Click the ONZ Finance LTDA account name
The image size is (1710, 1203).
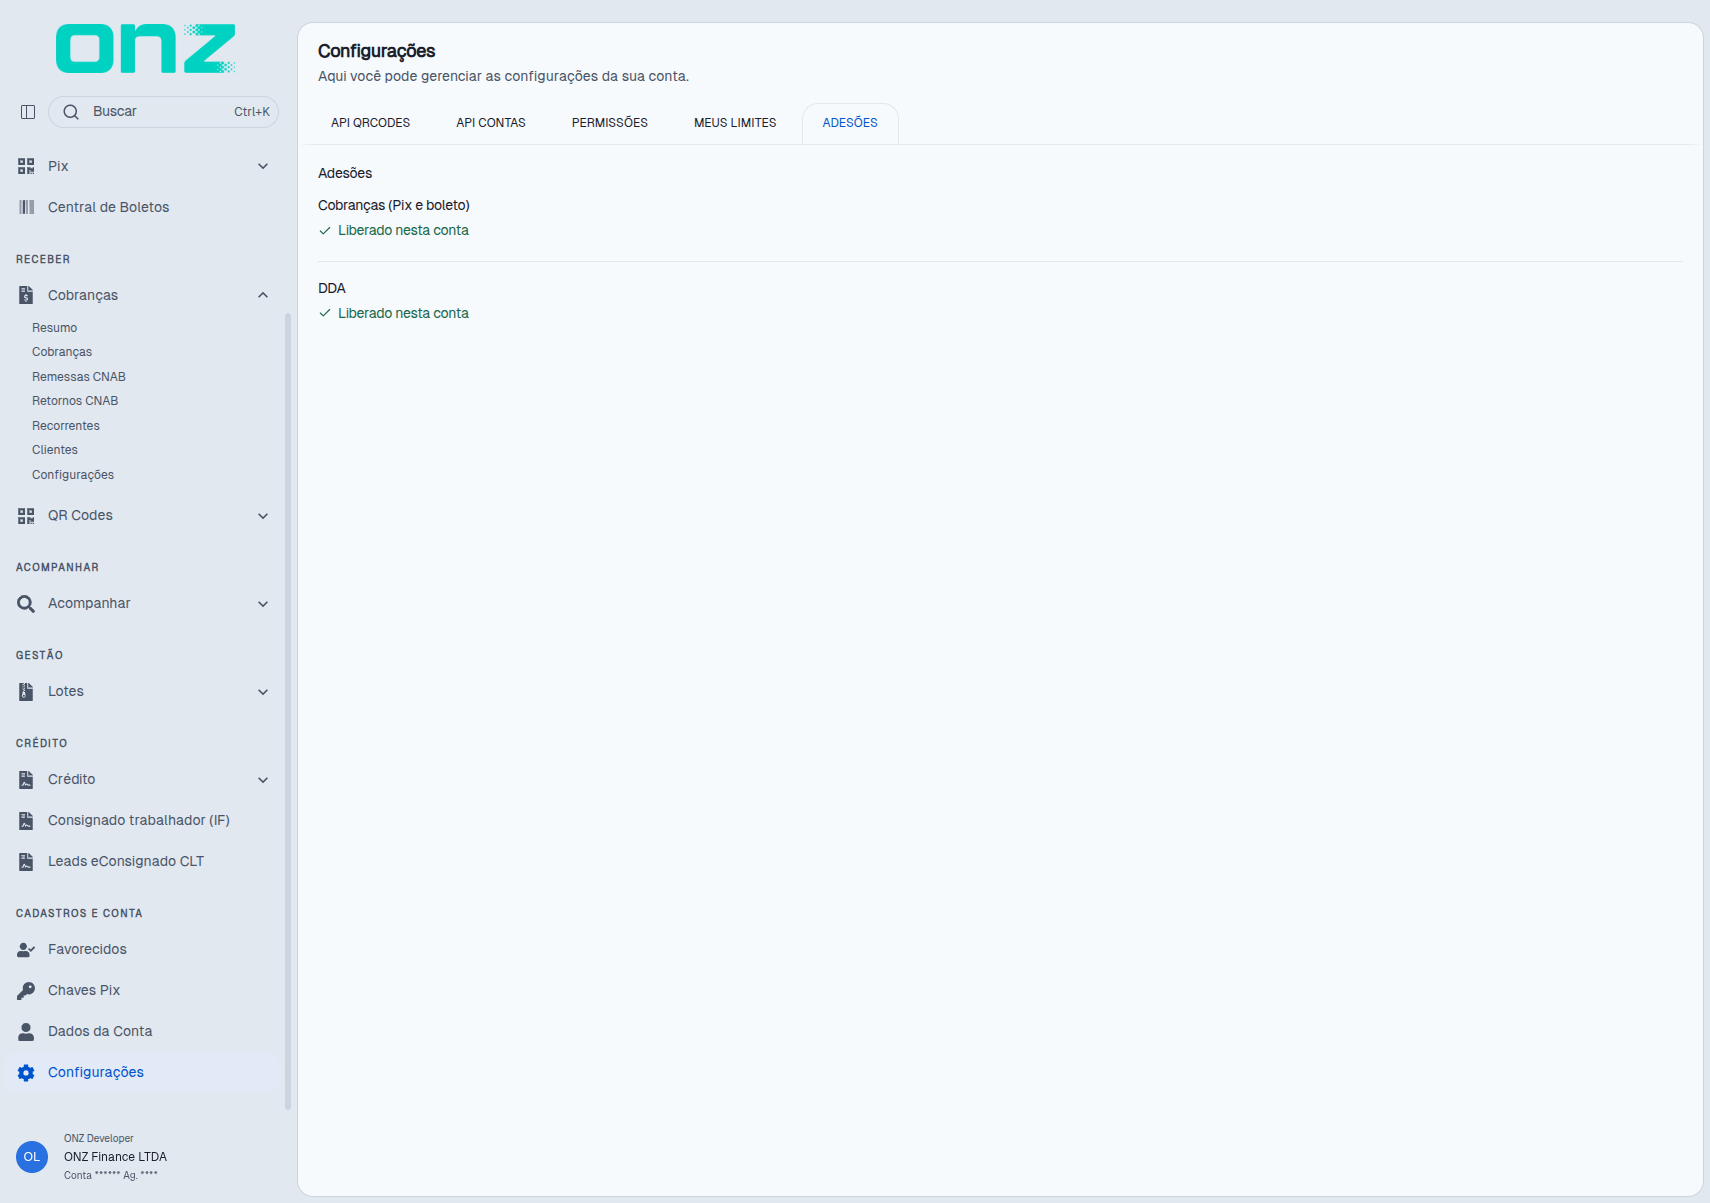(115, 1157)
